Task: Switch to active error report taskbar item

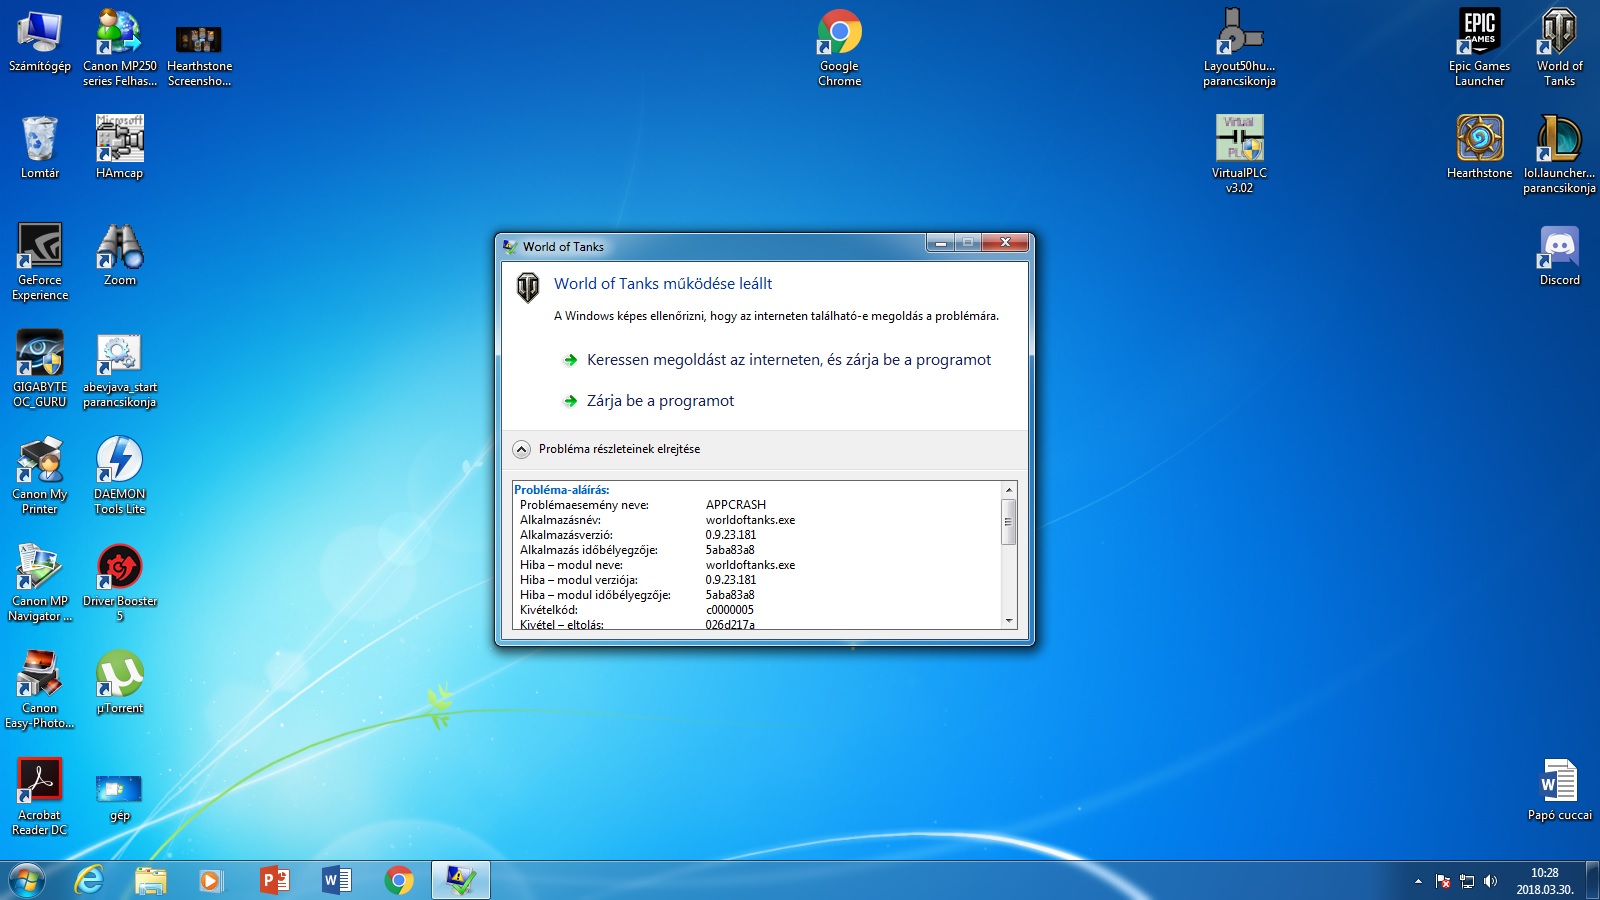Action: pos(461,880)
